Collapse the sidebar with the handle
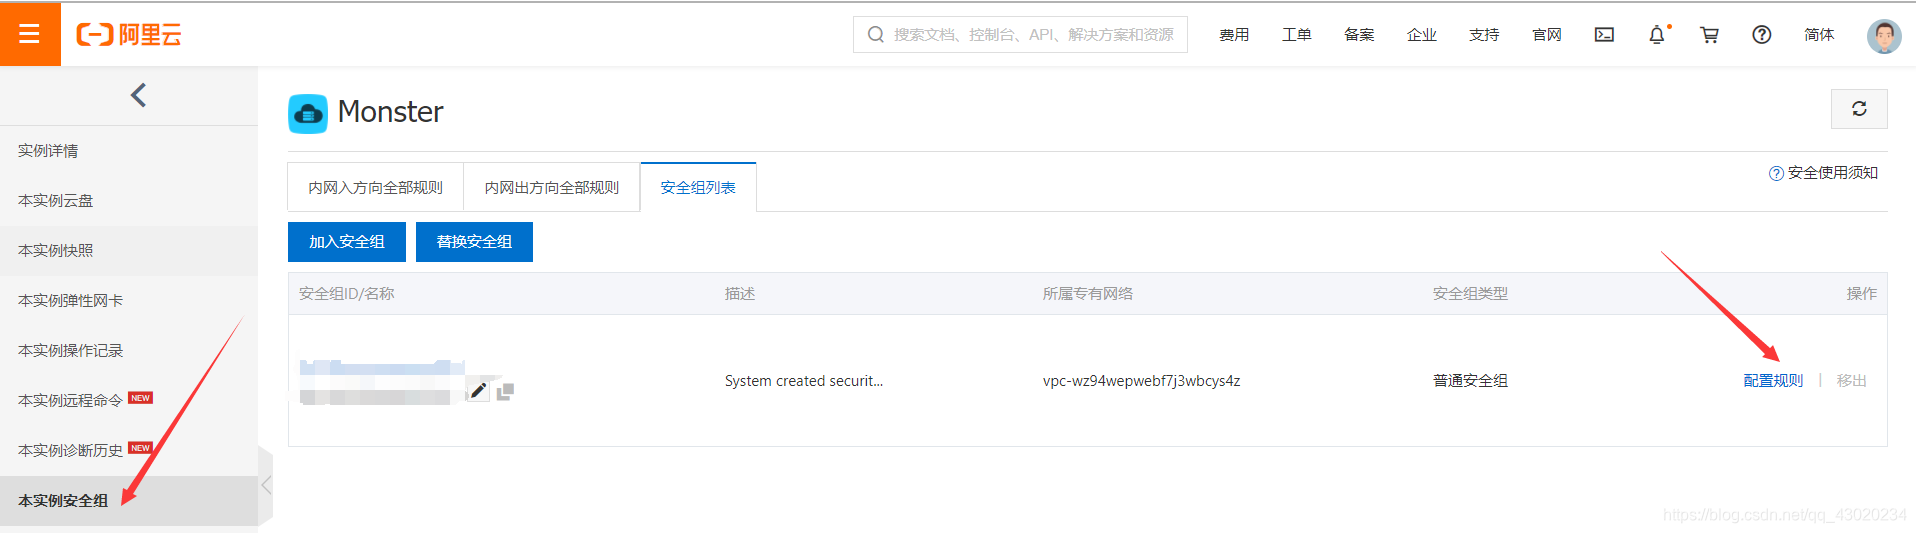The image size is (1916, 533). click(x=265, y=486)
